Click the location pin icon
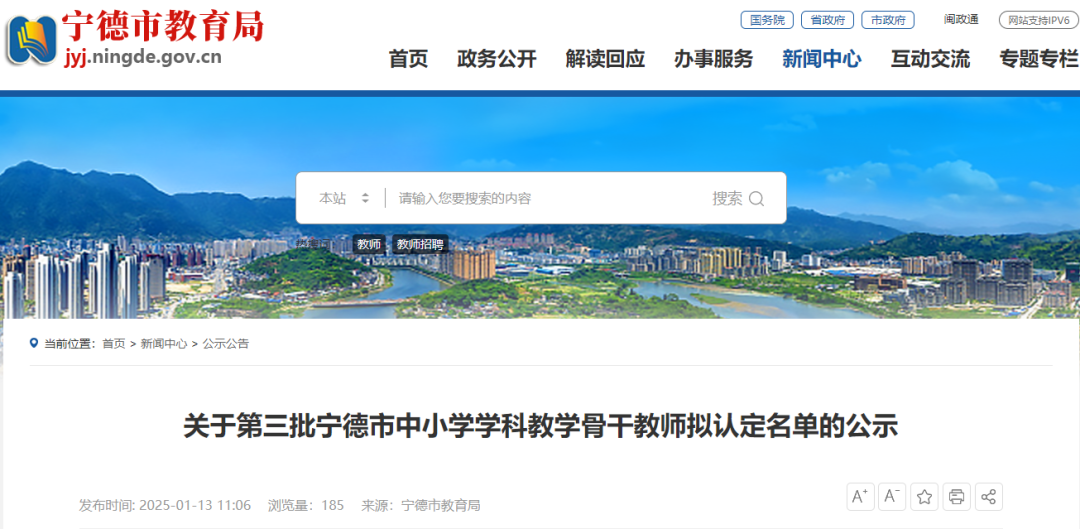The height and width of the screenshot is (529, 1080). 34,343
